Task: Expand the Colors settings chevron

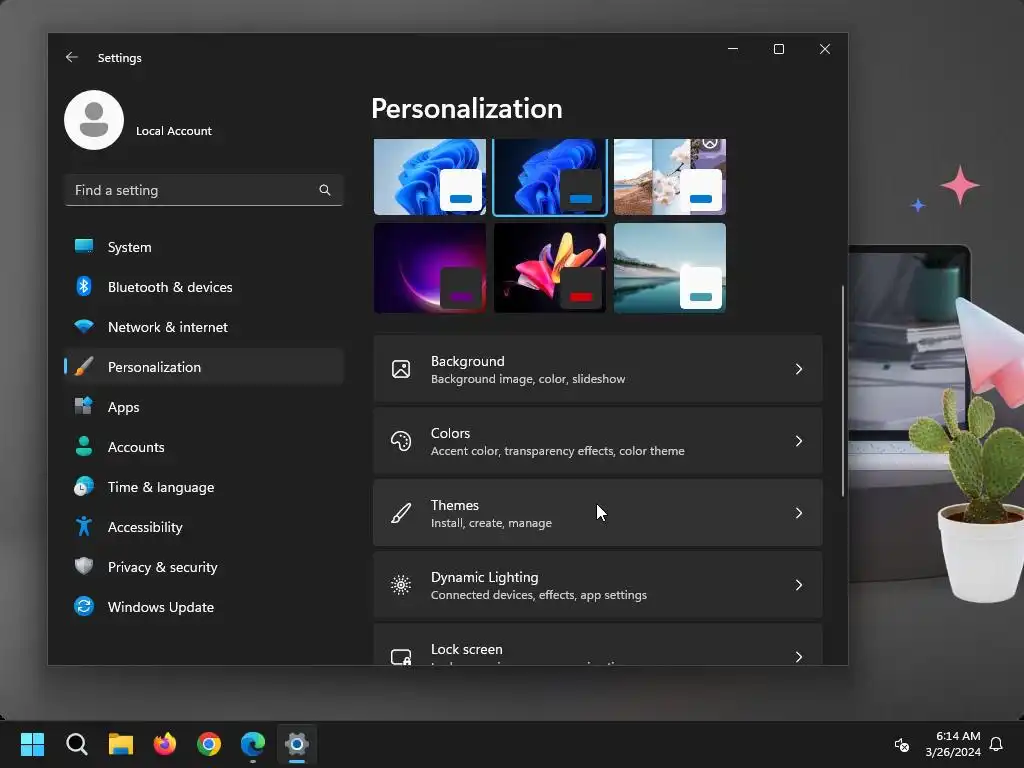Action: pos(799,441)
